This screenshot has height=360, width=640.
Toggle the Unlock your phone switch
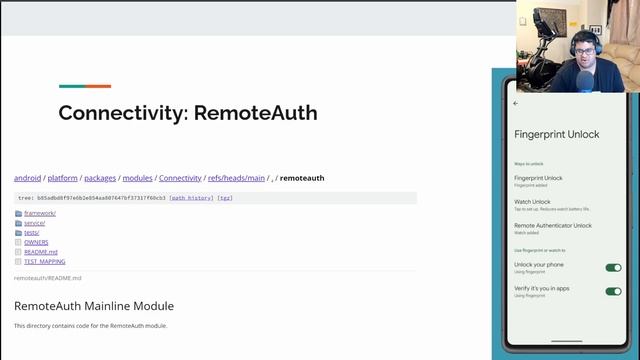[613, 268]
